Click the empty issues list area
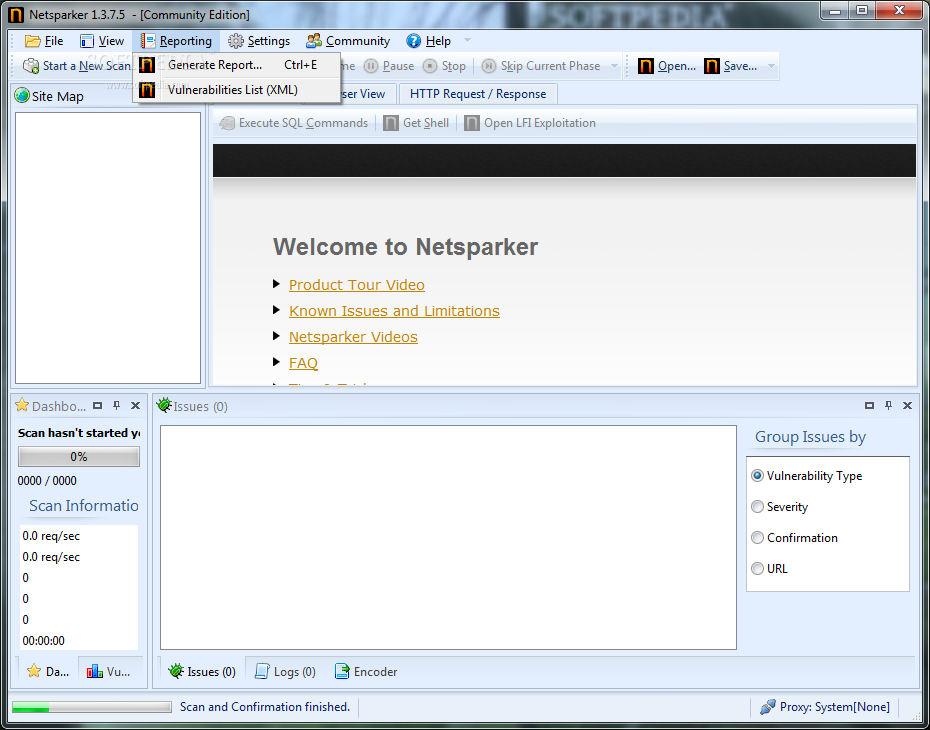The width and height of the screenshot is (930, 730). tap(448, 537)
